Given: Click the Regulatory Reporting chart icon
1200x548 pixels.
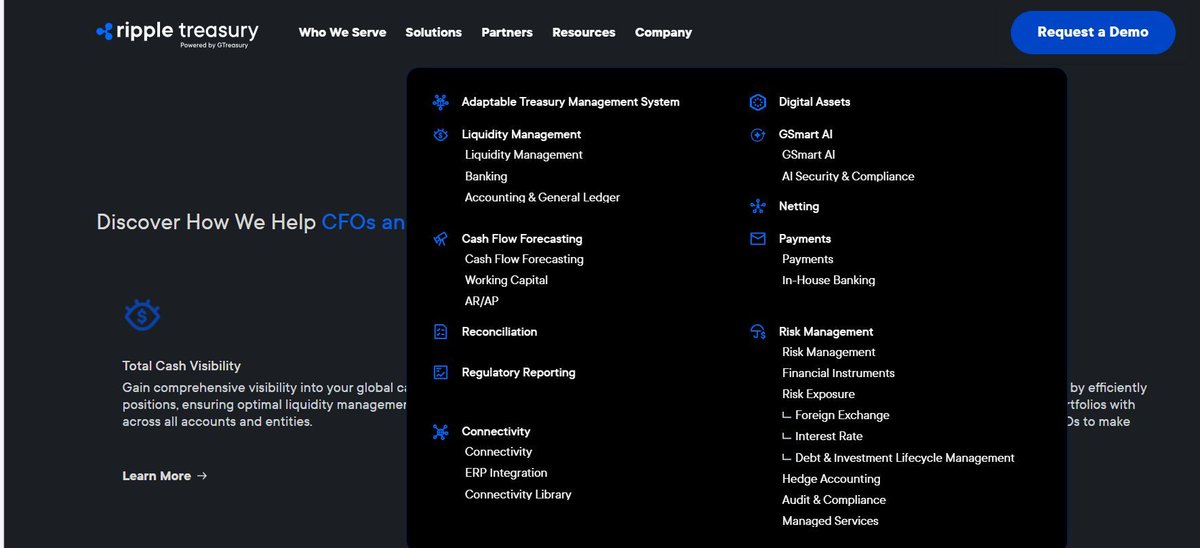Looking at the screenshot, I should [440, 373].
